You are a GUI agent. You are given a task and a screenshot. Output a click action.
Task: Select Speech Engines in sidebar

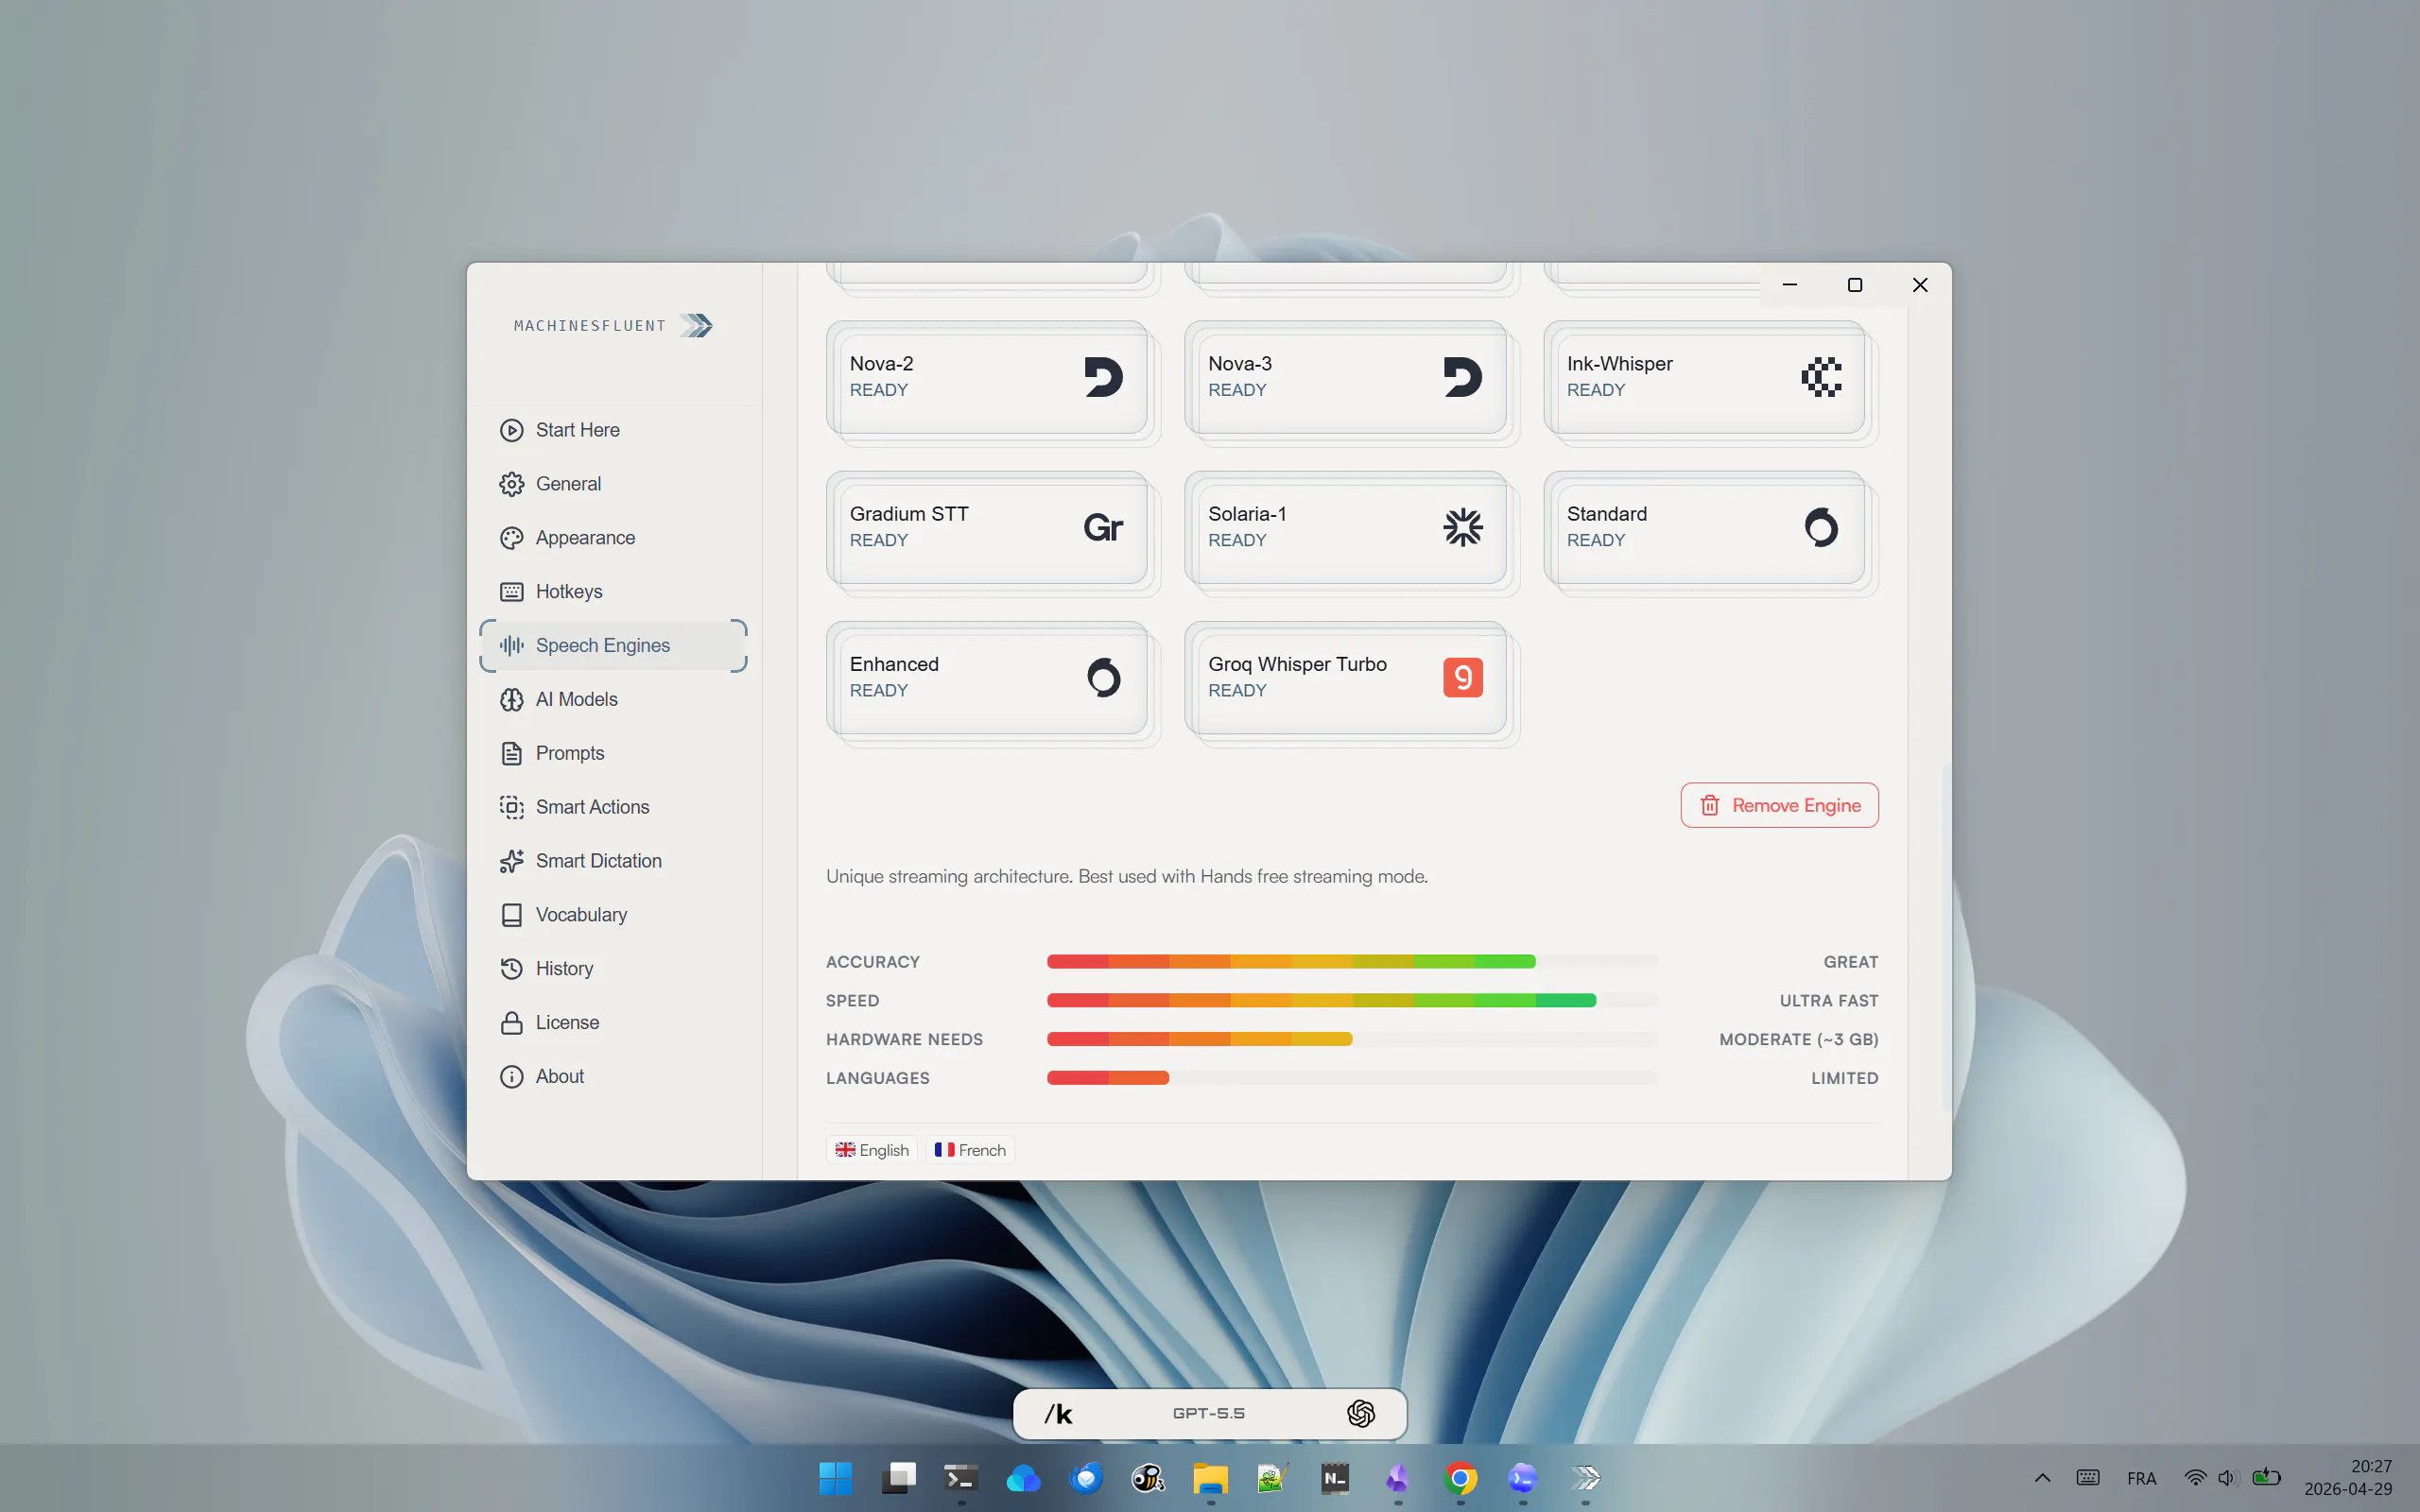[x=613, y=646]
